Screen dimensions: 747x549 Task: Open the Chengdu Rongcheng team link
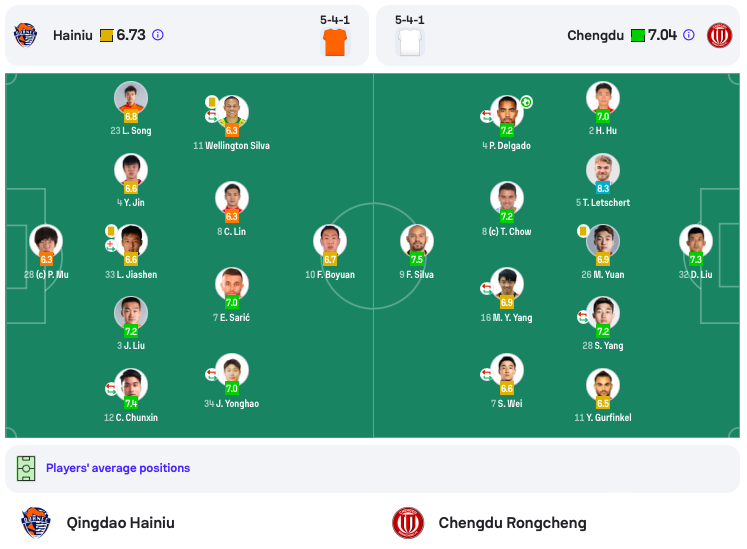(512, 522)
